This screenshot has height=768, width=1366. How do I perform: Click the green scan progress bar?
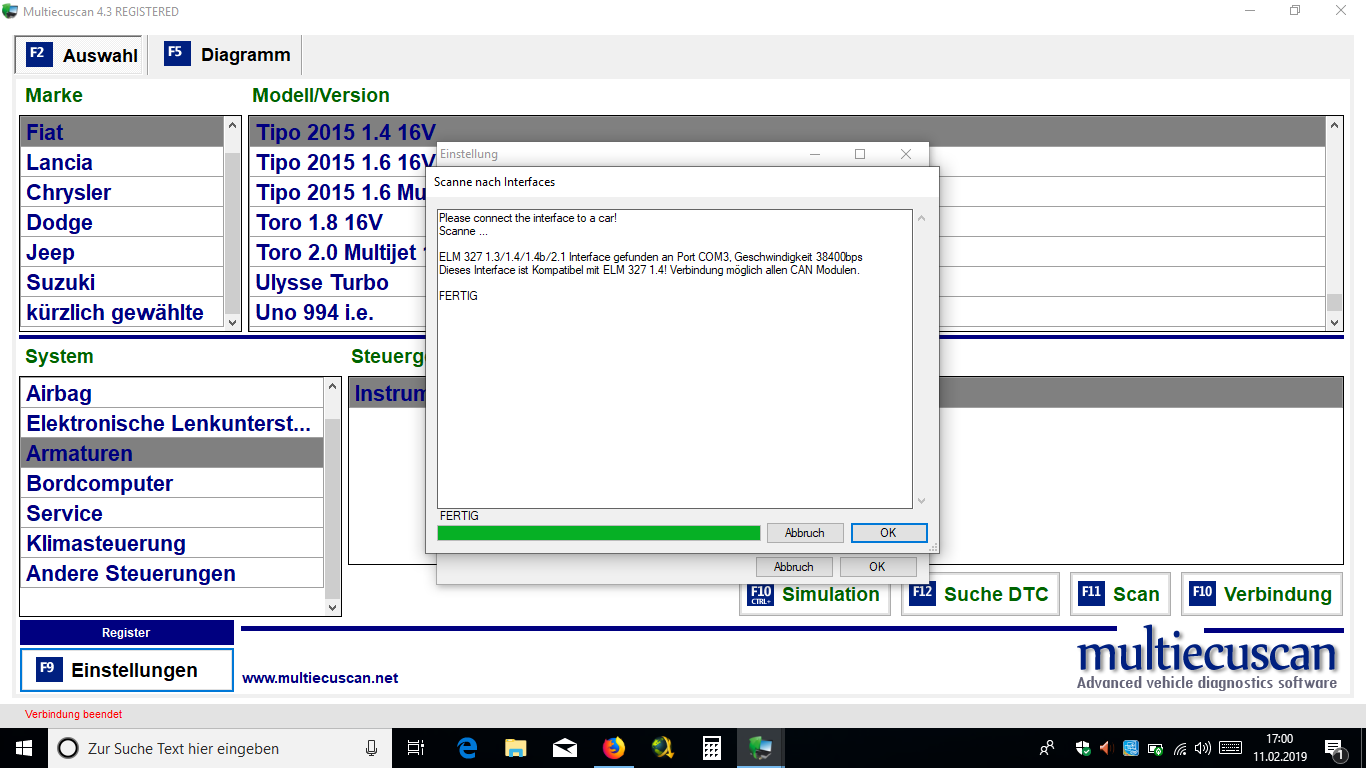598,533
